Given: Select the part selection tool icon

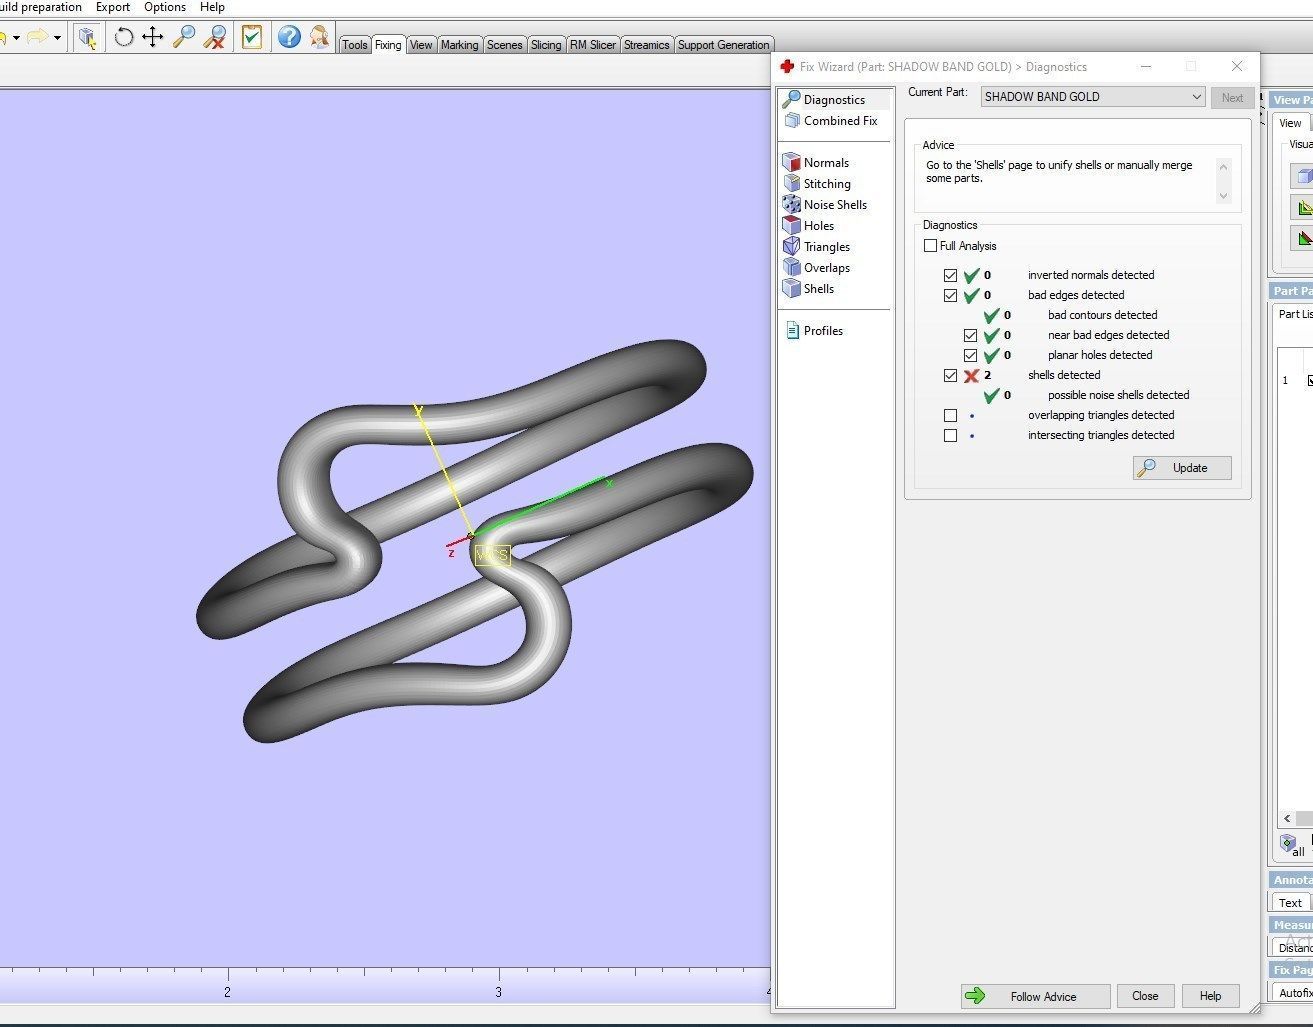Looking at the screenshot, I should coord(87,38).
